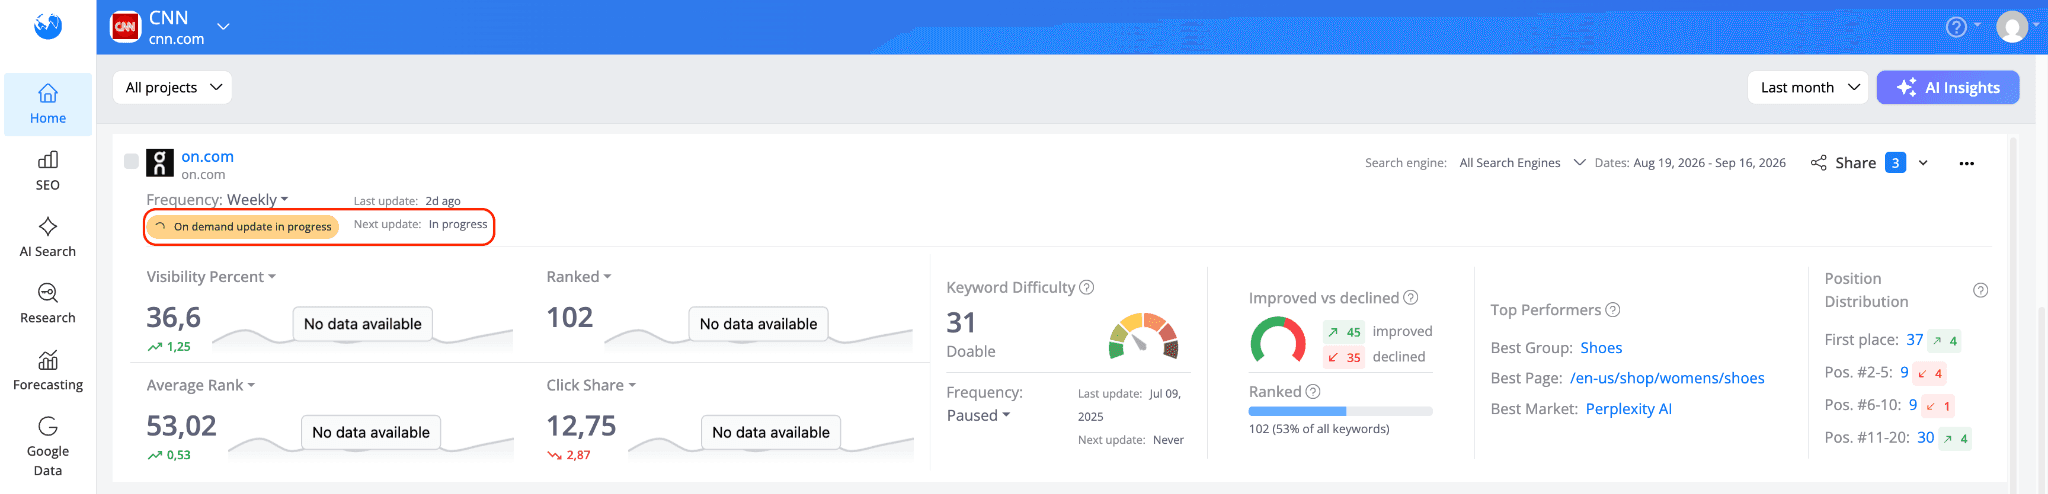
Task: Click the red declined arrow badge 35
Action: pos(1344,357)
